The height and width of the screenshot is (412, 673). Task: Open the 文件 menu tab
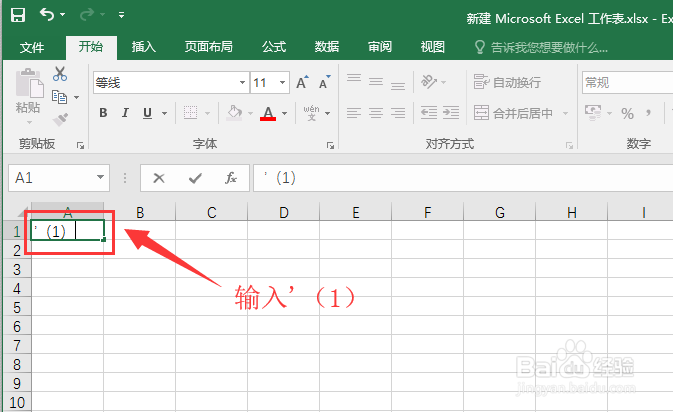click(x=32, y=47)
